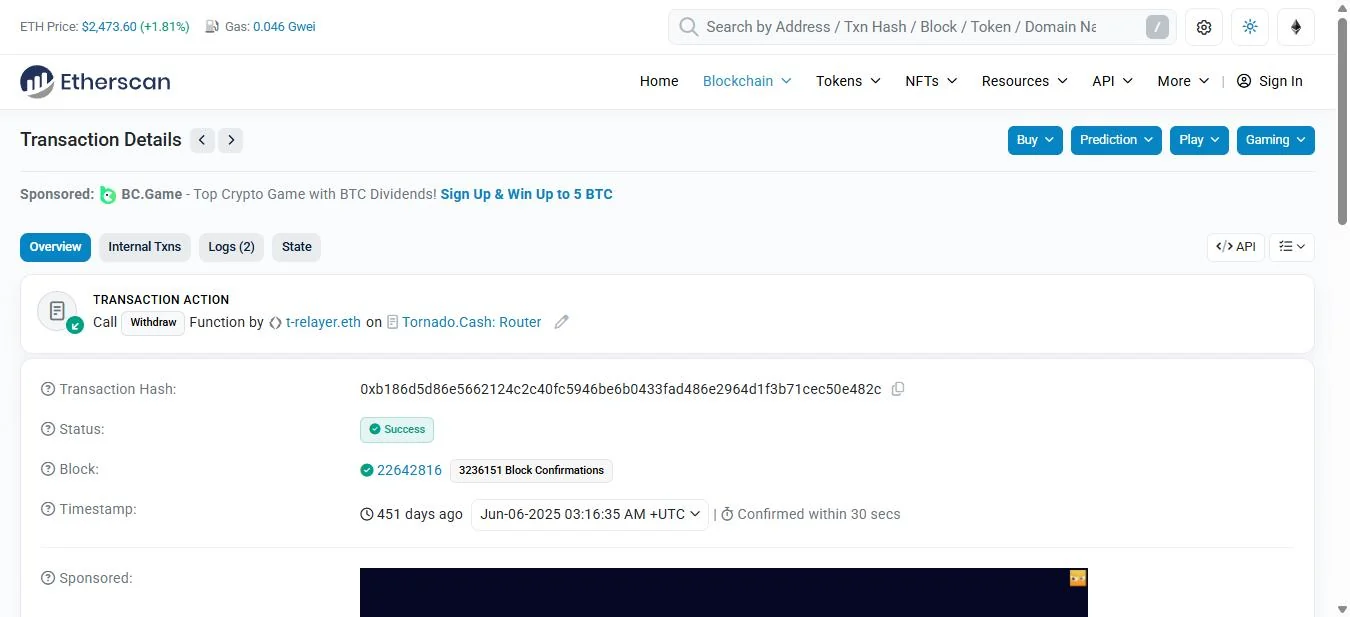
Task: Open the </> API button
Action: click(x=1236, y=247)
